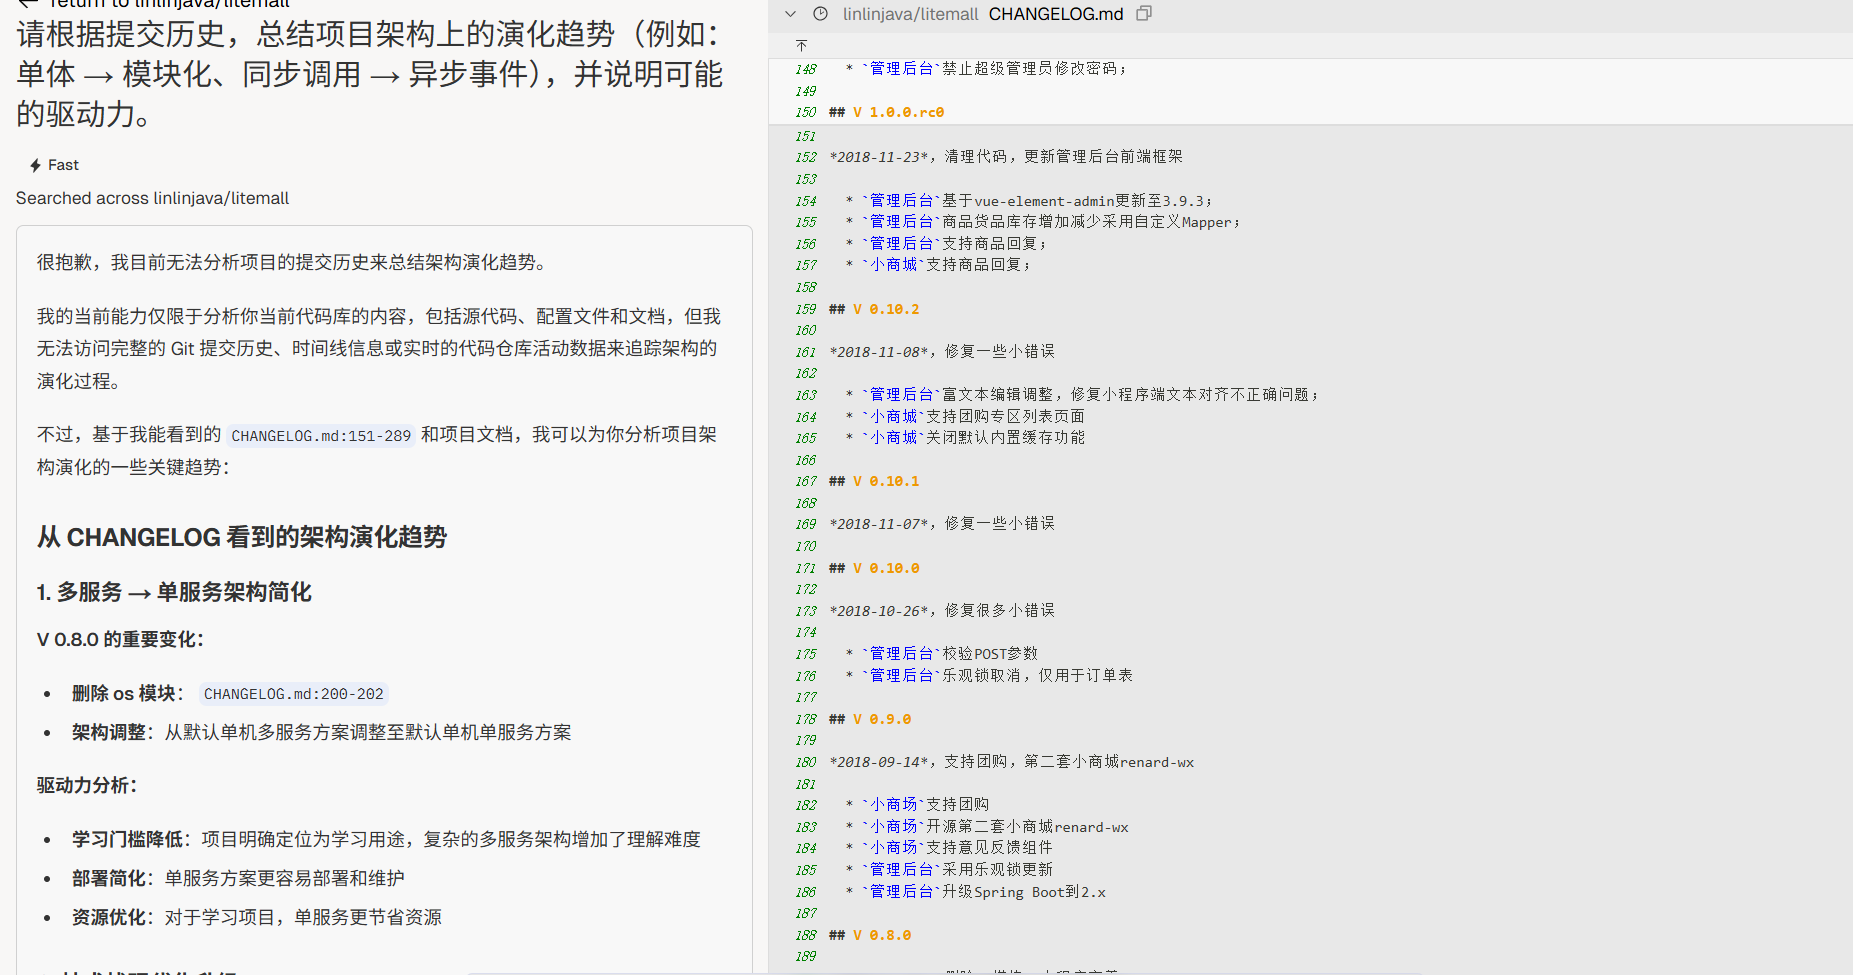Click the lightning bolt Fast mode icon
This screenshot has width=1853, height=975.
pos(35,165)
